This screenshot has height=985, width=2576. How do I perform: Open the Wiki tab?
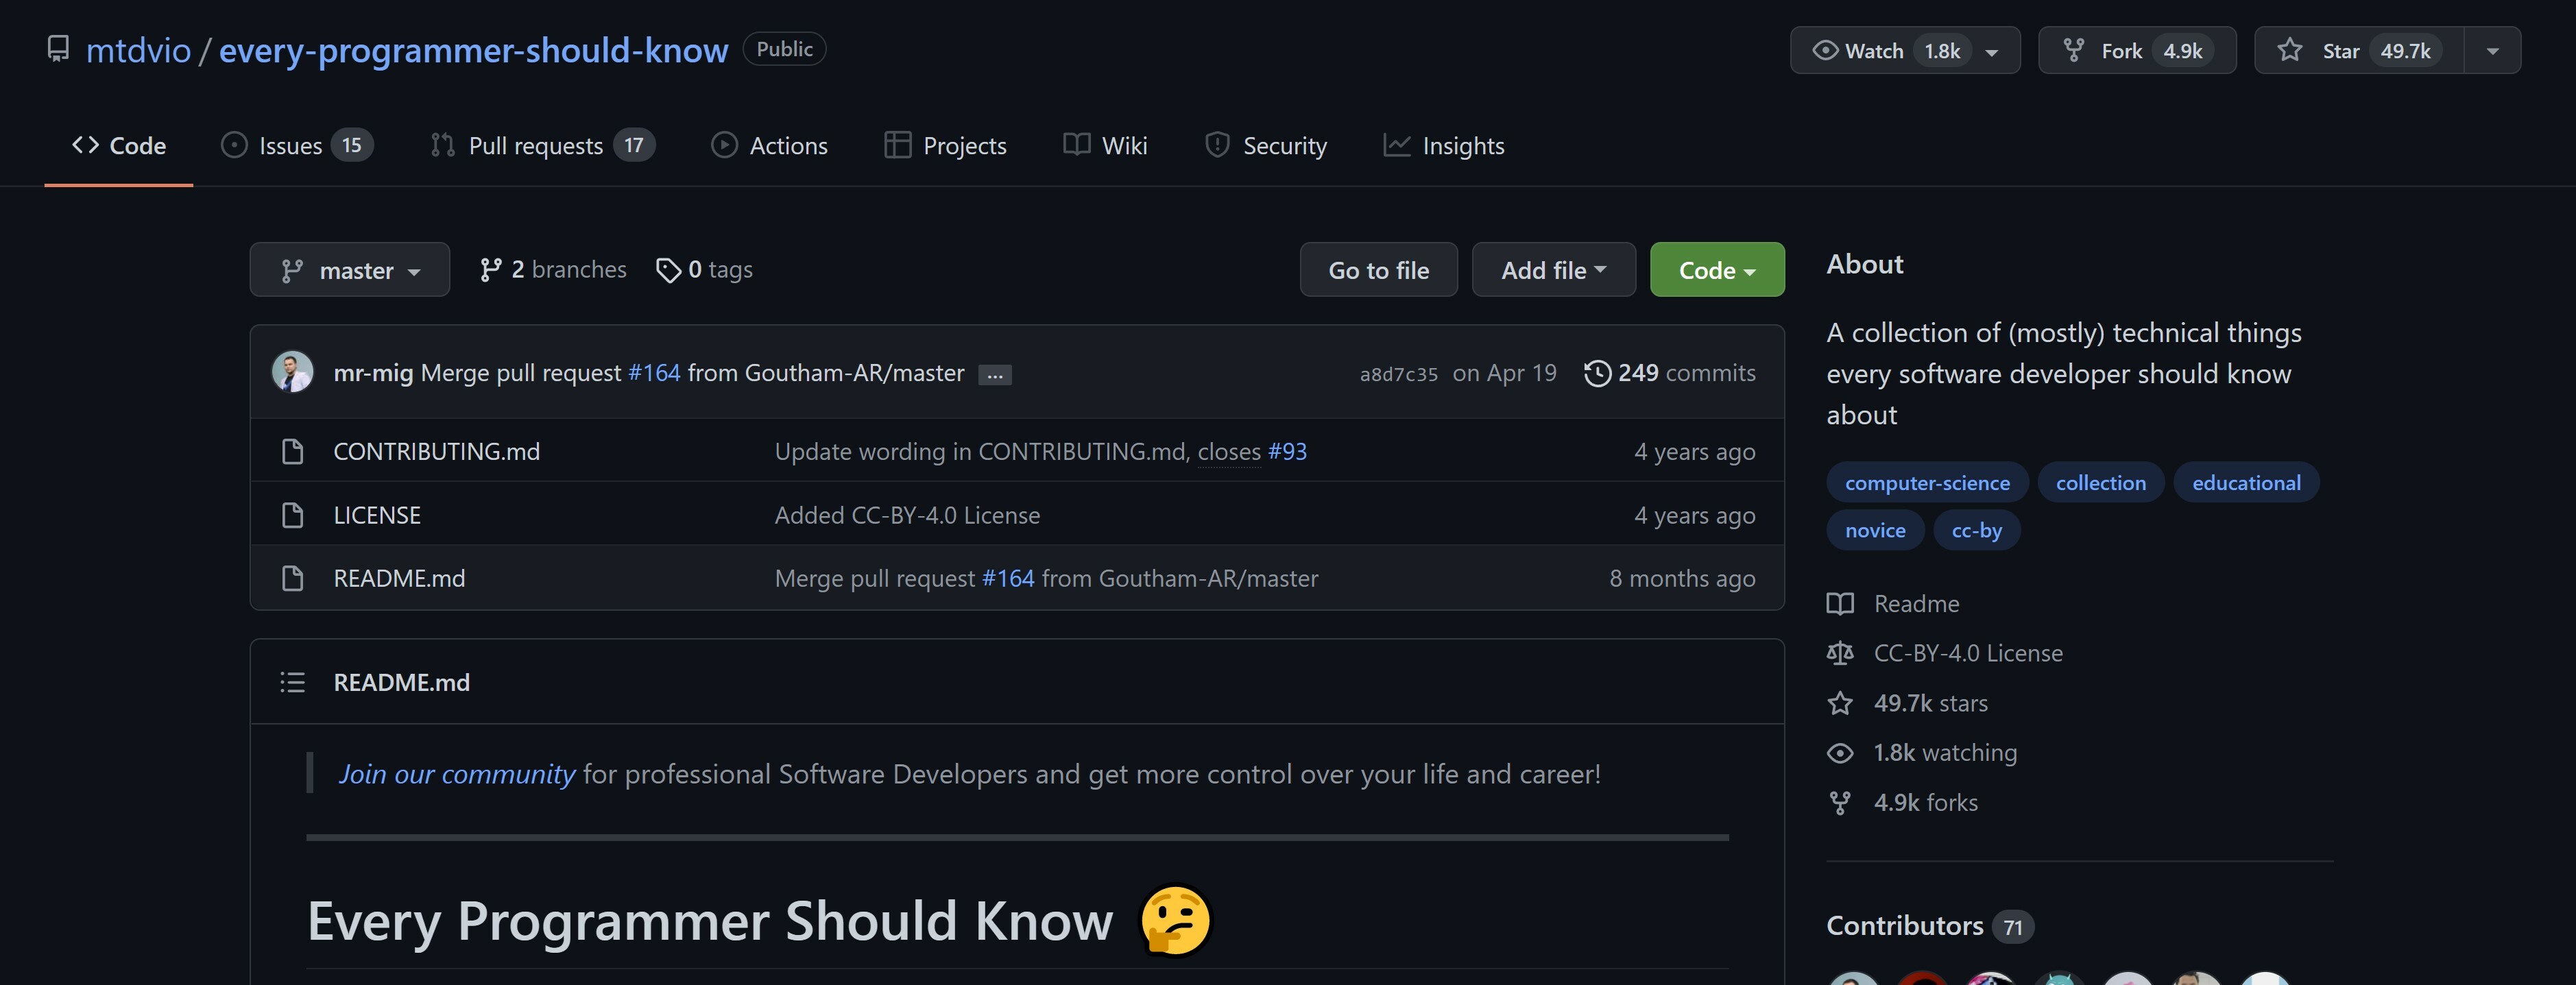(x=1105, y=145)
